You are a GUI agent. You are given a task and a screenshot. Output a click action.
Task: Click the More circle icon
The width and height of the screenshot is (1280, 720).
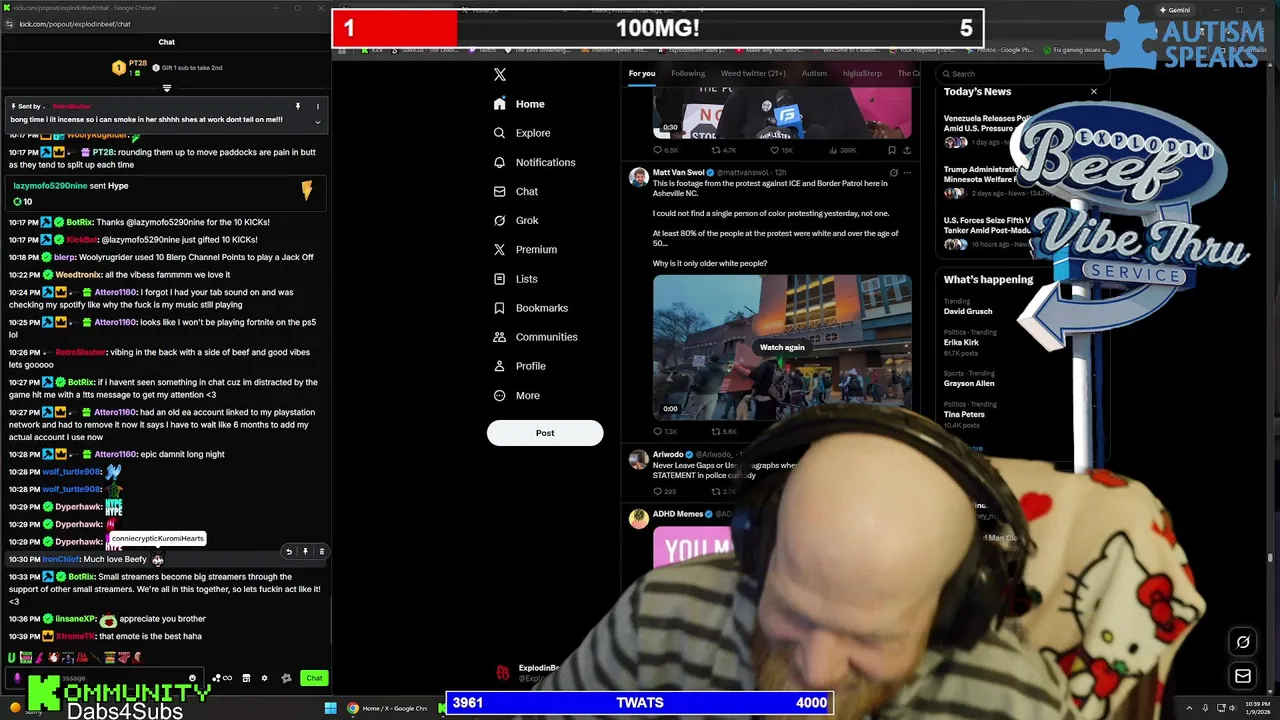[x=499, y=395]
